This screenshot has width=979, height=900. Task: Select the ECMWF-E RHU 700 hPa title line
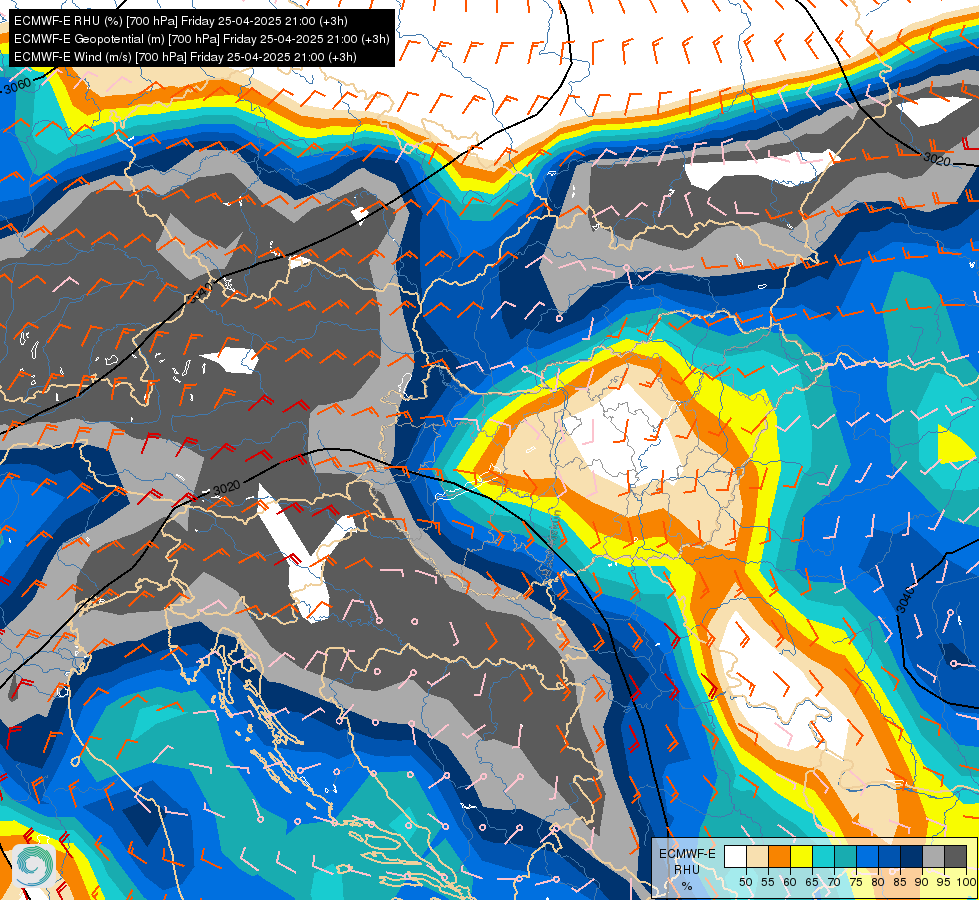pyautogui.click(x=180, y=21)
